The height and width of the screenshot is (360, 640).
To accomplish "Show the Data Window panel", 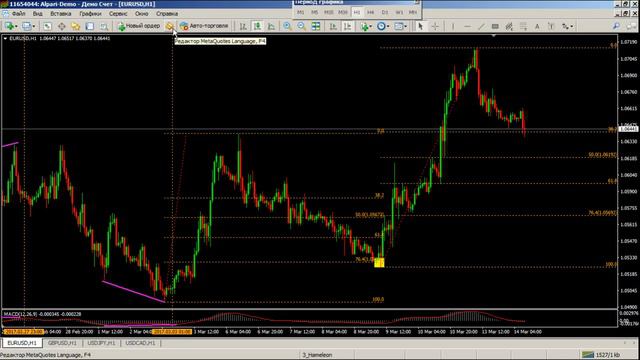I will 62,26.
